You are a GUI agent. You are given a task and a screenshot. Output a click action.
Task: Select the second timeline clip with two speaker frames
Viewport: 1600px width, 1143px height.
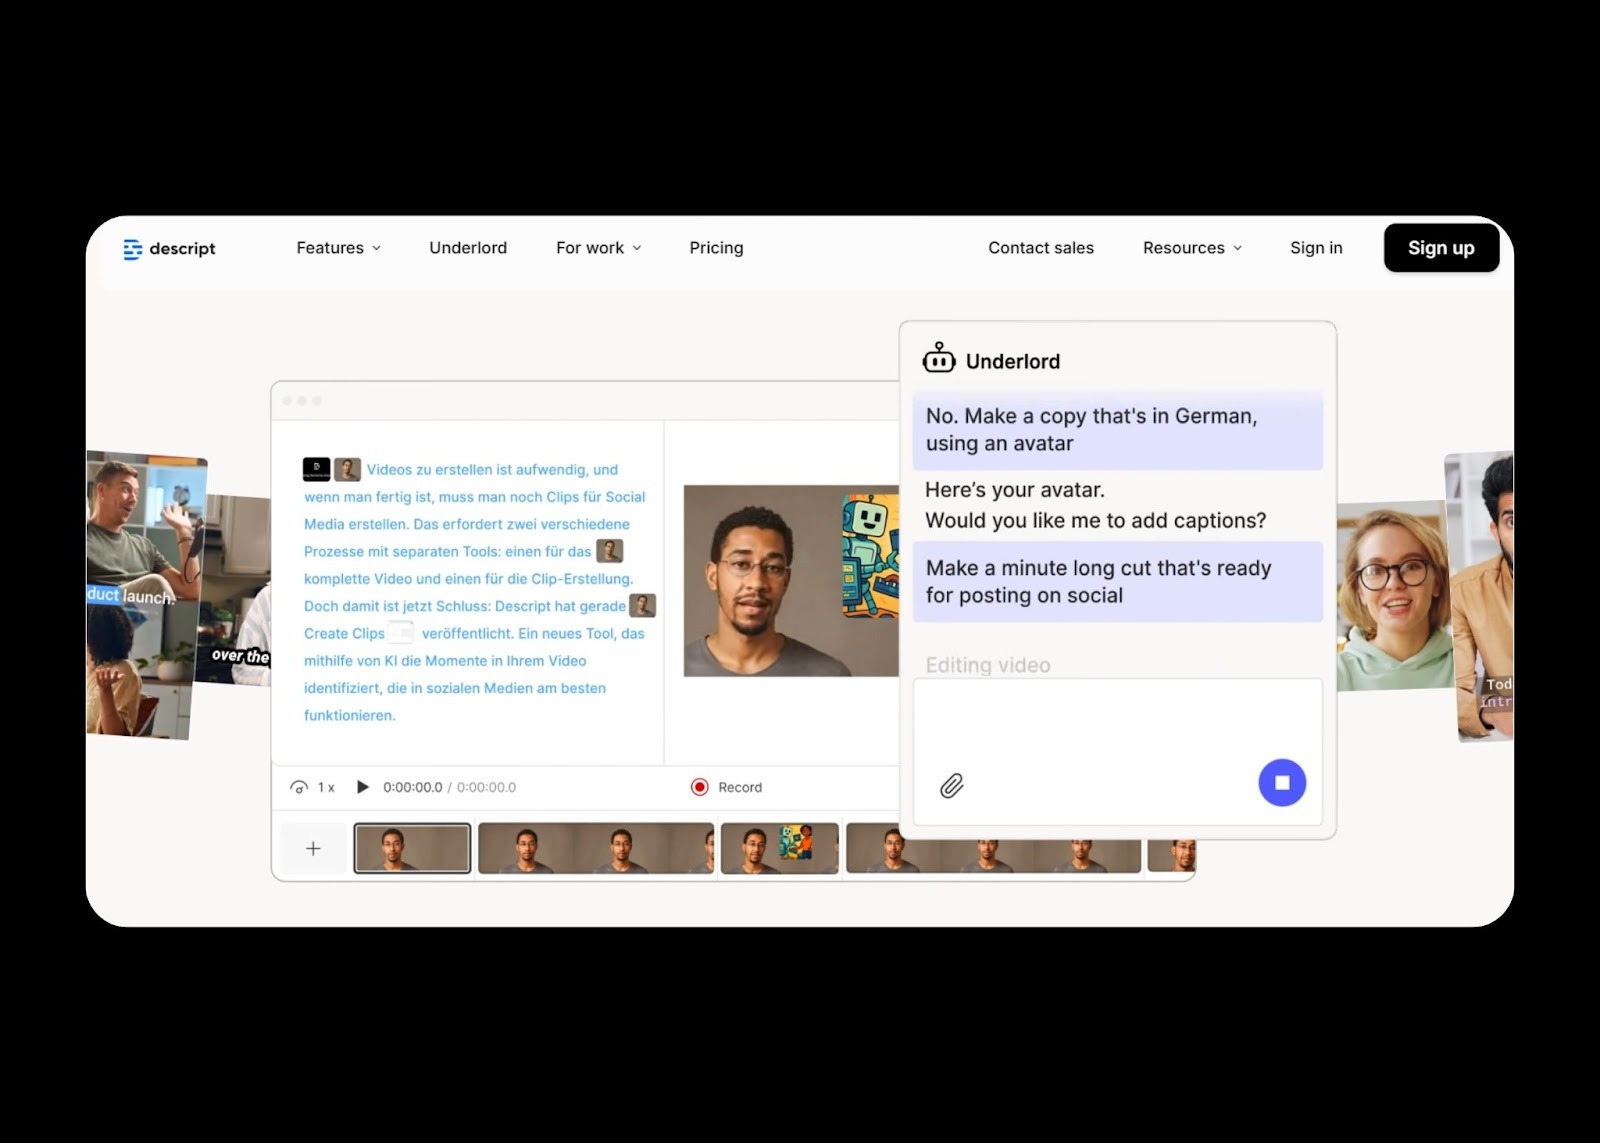tap(596, 848)
